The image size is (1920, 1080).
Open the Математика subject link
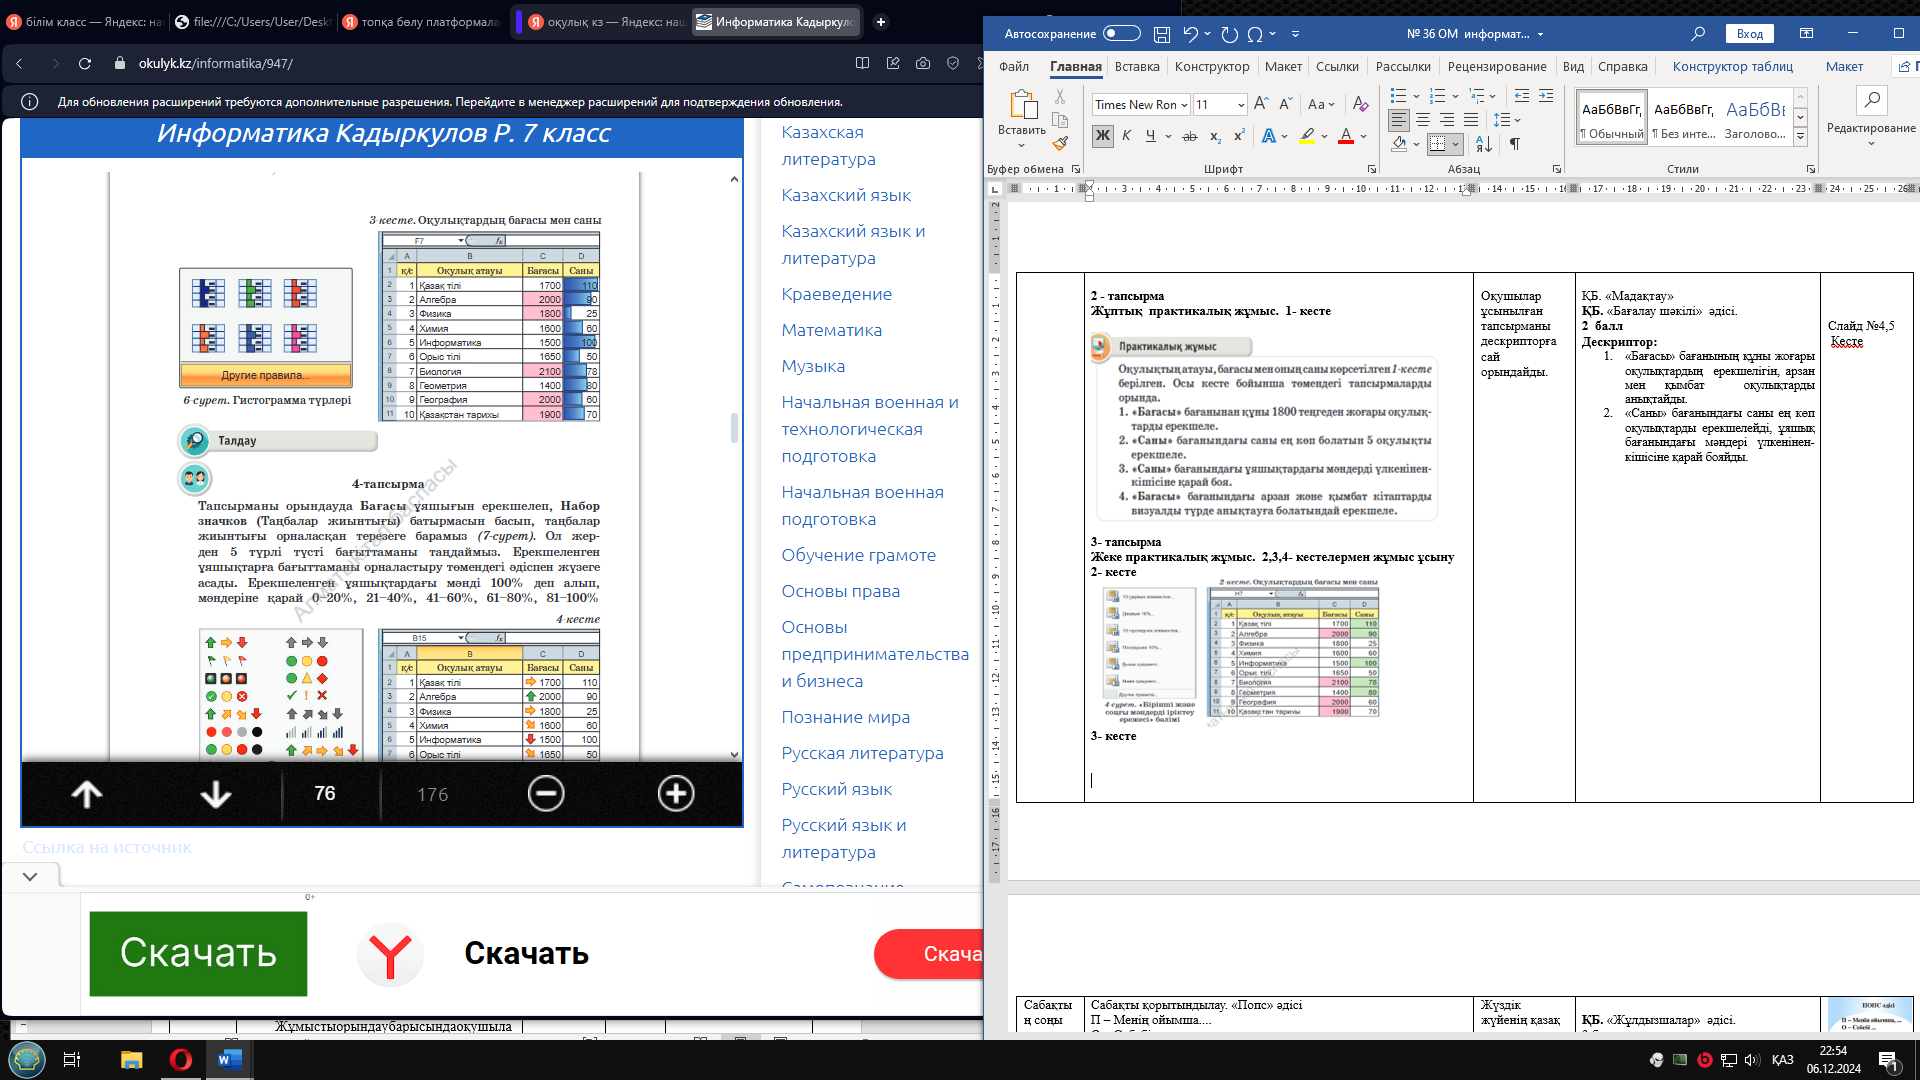(x=831, y=330)
